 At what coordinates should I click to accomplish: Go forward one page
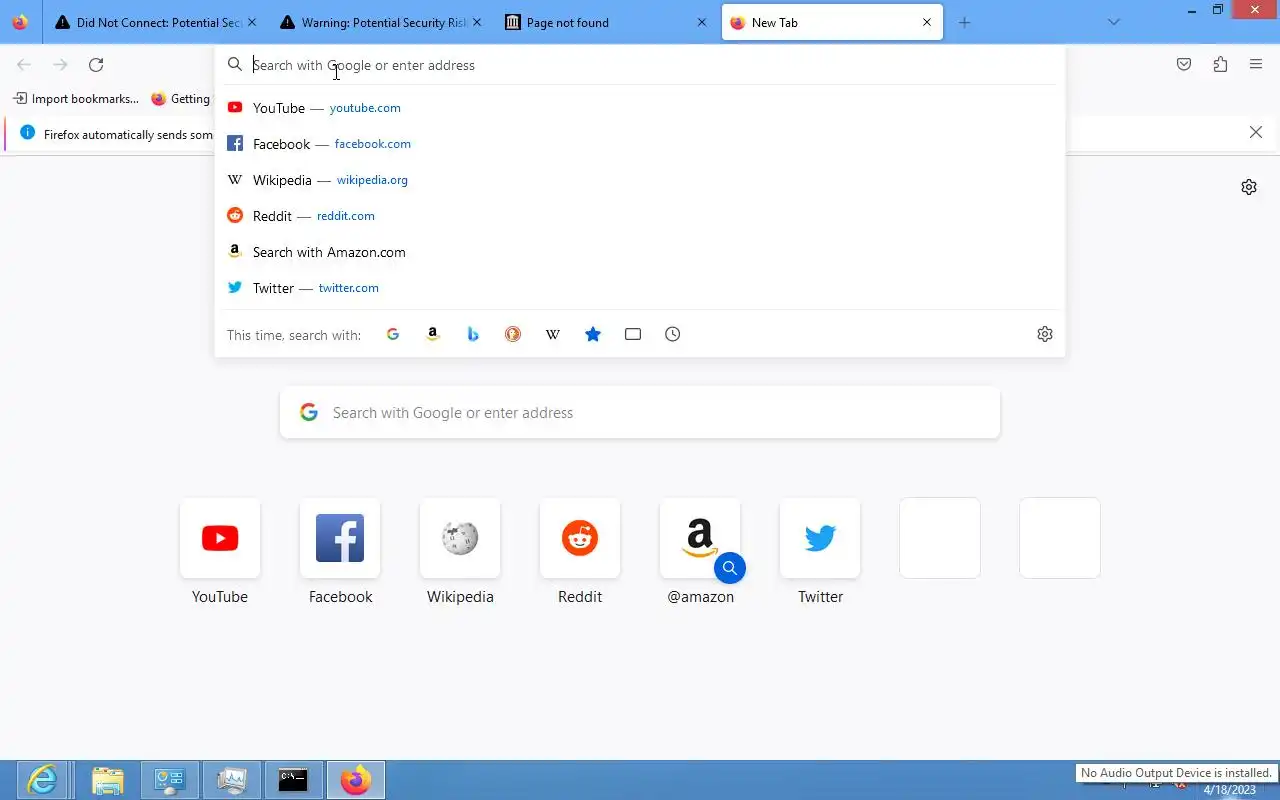pyautogui.click(x=60, y=65)
